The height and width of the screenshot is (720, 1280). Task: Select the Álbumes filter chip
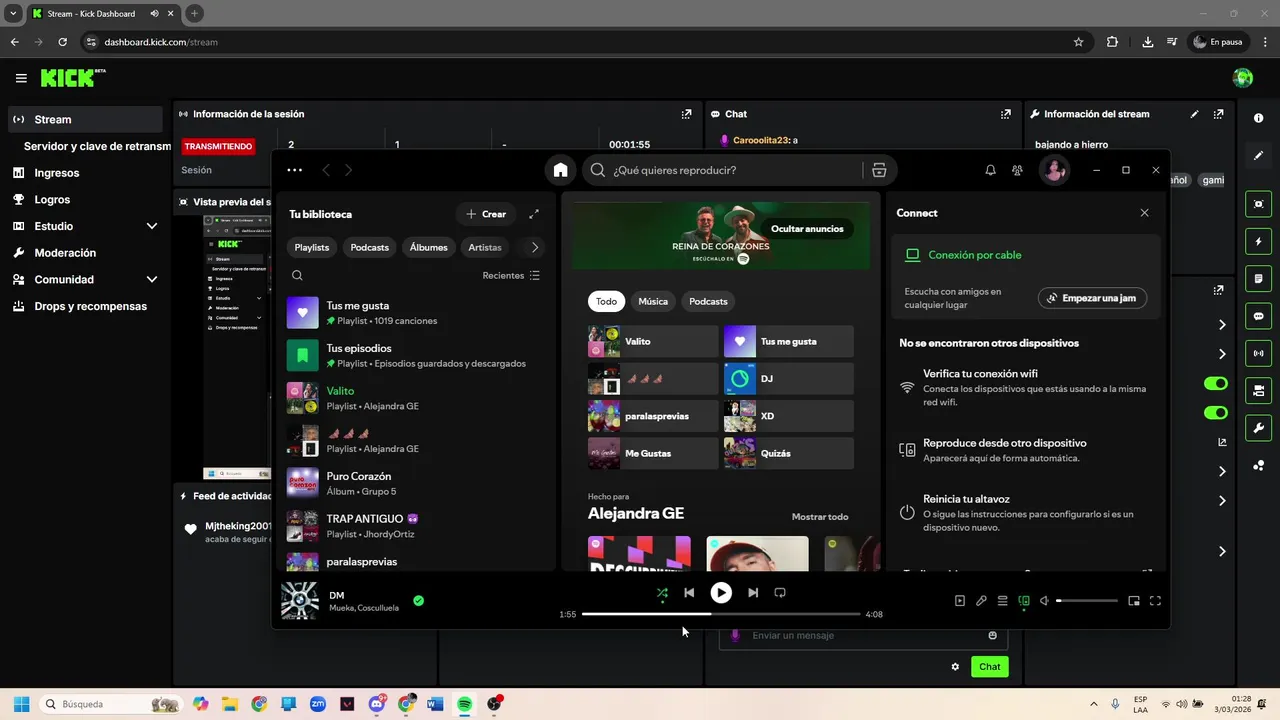[x=428, y=247]
